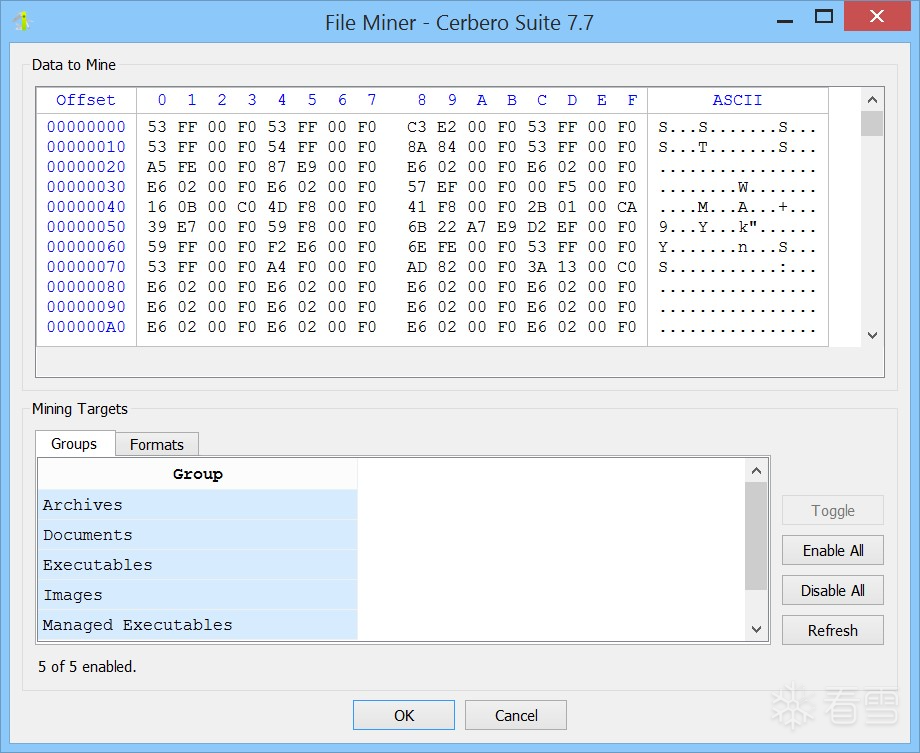Close the File Miner dialog
The height and width of the screenshot is (753, 920).
pyautogui.click(x=877, y=17)
